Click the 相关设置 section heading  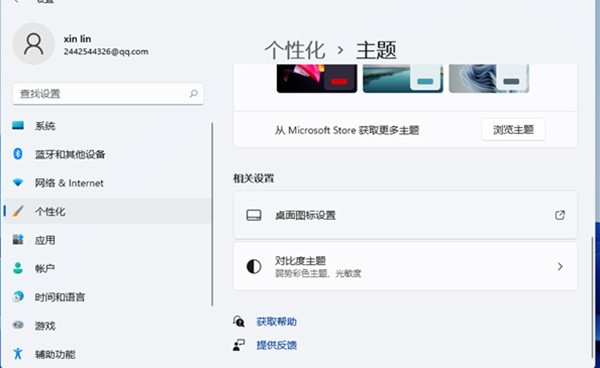(254, 178)
